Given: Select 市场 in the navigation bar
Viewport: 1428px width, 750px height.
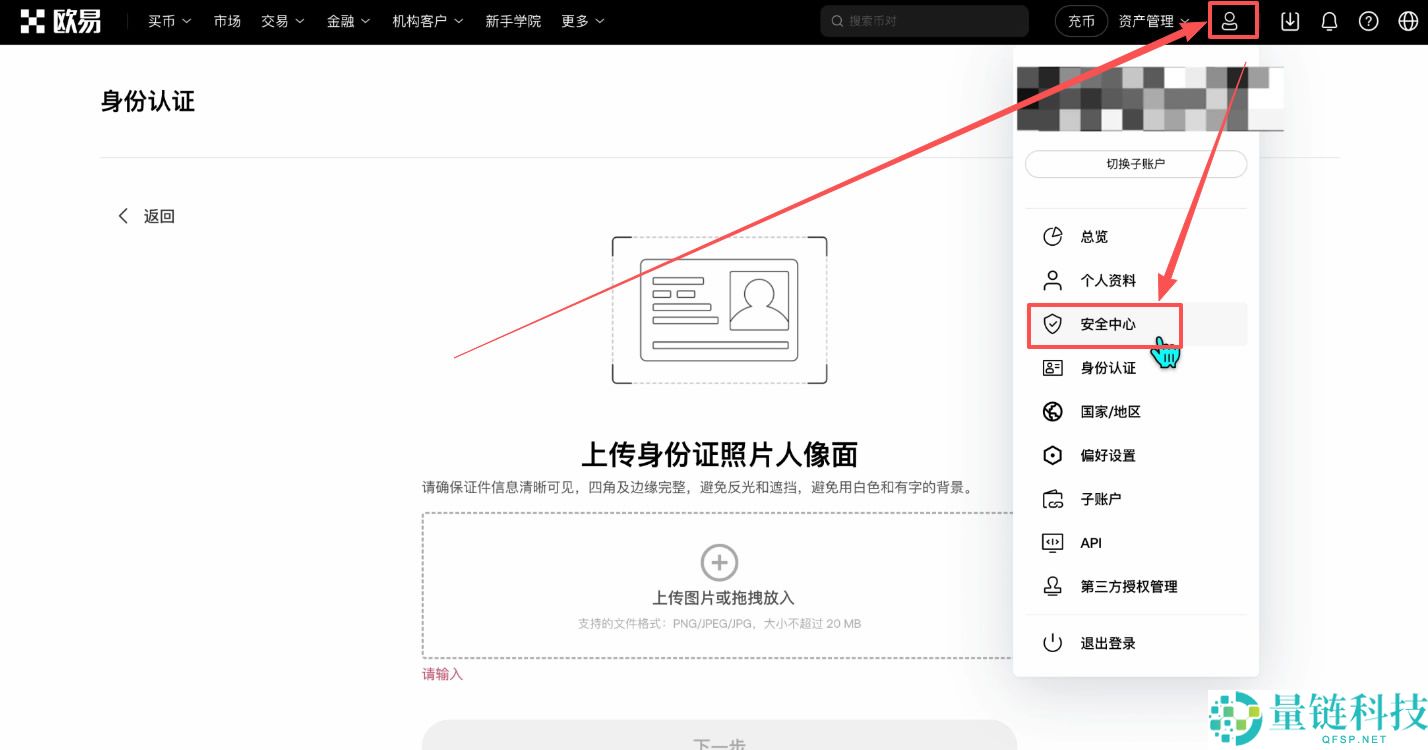Looking at the screenshot, I should 227,20.
